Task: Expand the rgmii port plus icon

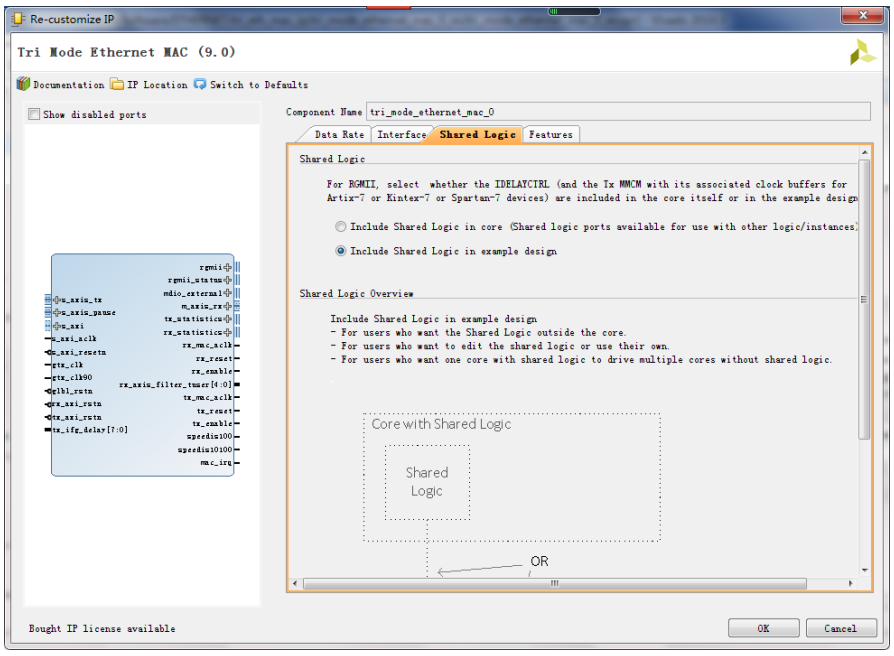Action: [x=227, y=267]
